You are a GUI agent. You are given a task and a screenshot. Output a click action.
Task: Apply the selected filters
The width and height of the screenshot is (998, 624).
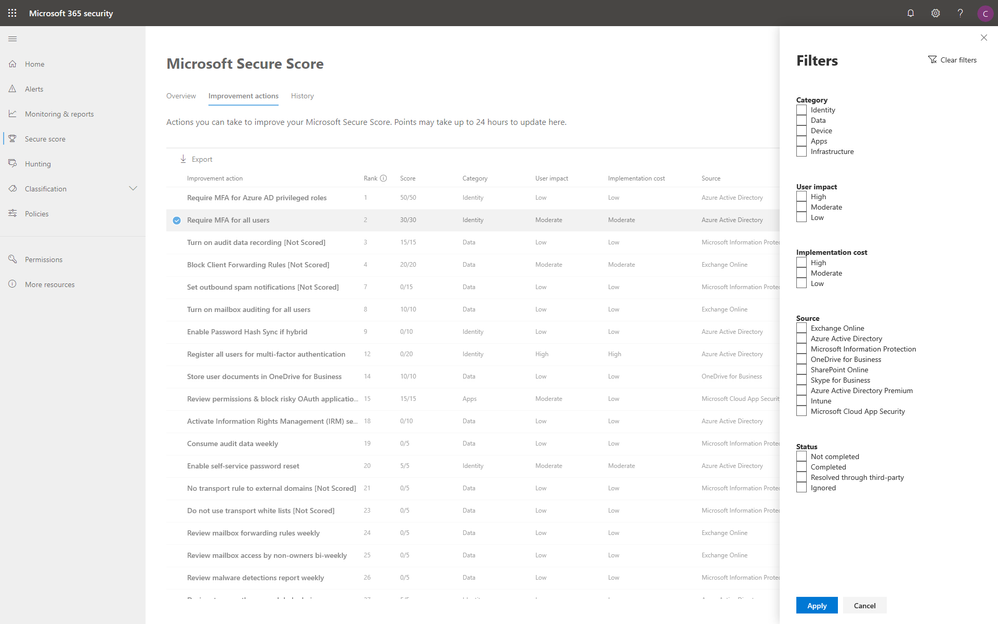(817, 606)
